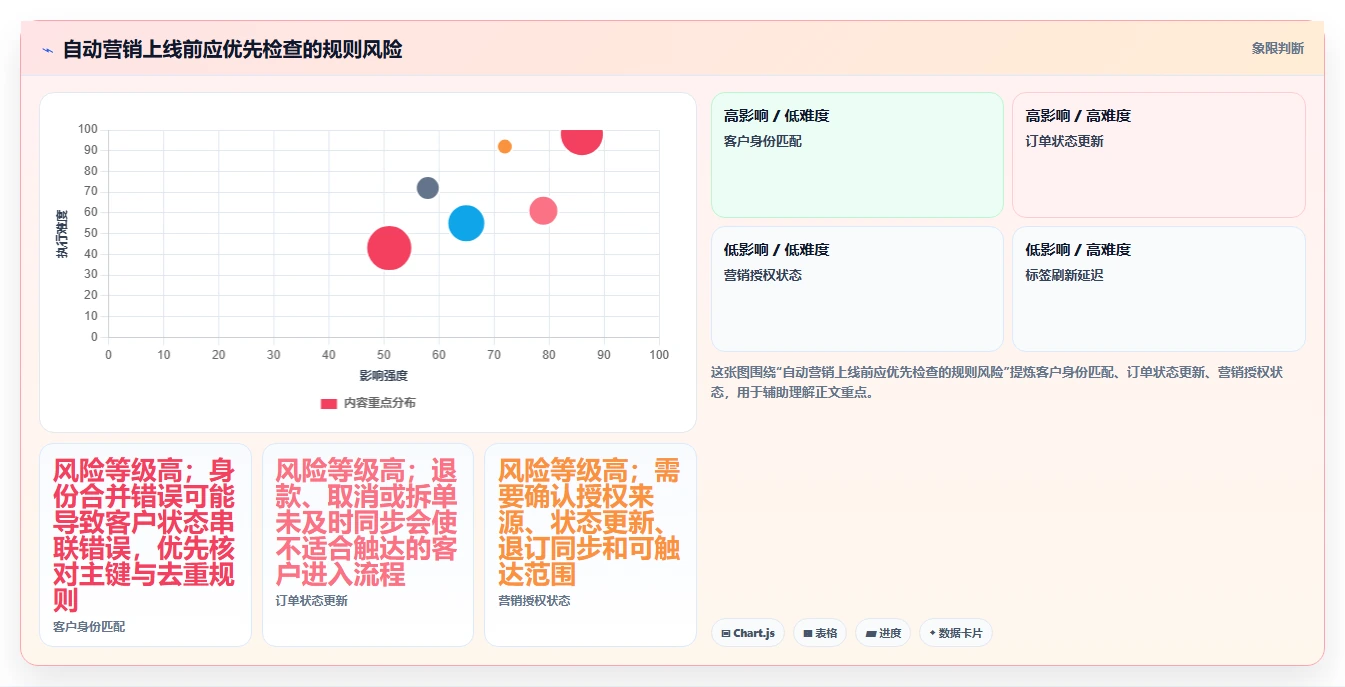The image size is (1345, 687).
Task: Click 标签刷新延迟 text in quadrant
Action: click(1064, 275)
